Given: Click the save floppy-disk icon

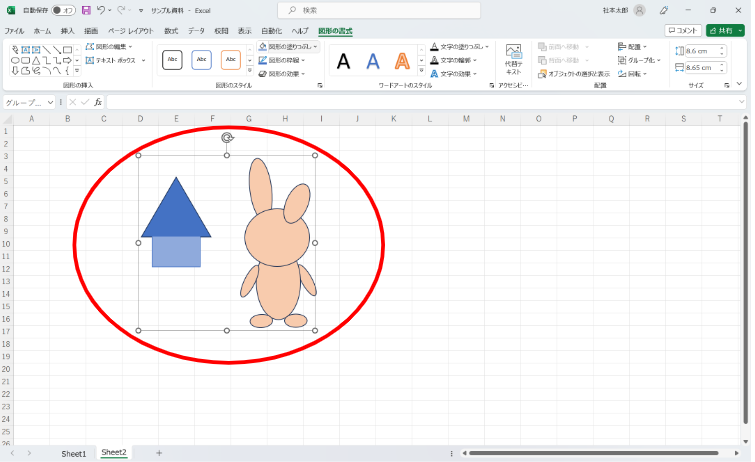Looking at the screenshot, I should (86, 10).
